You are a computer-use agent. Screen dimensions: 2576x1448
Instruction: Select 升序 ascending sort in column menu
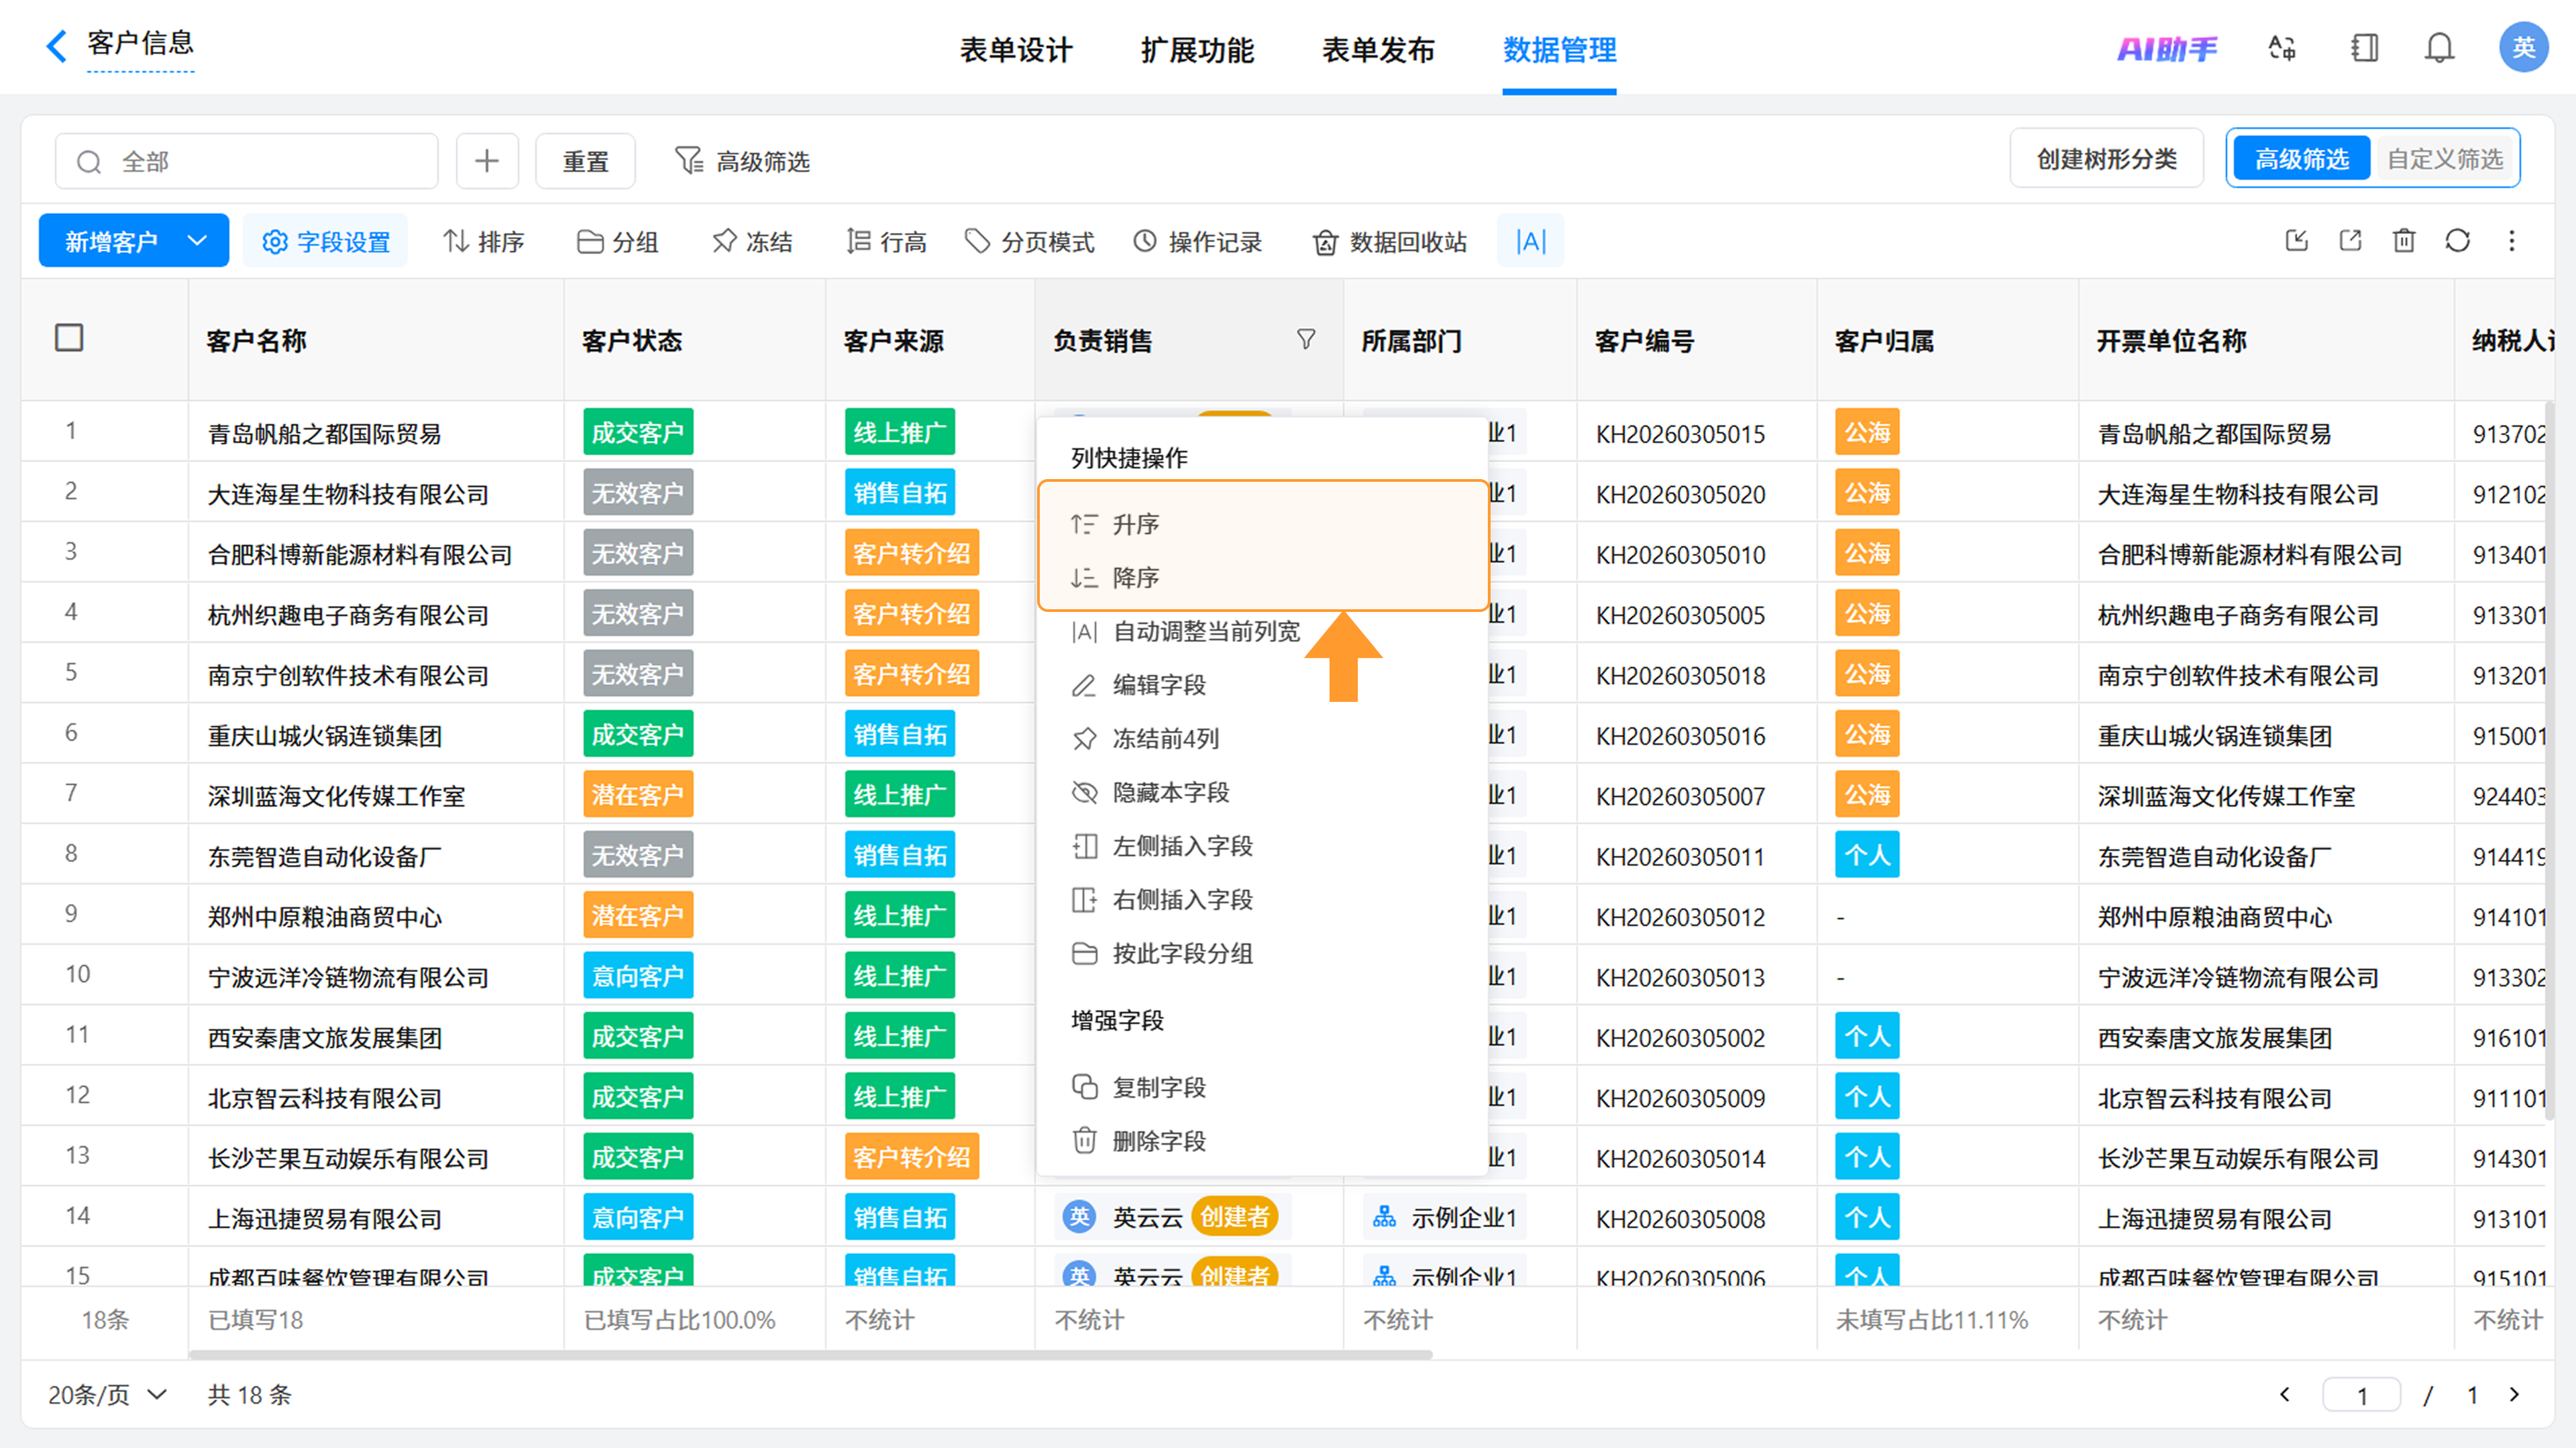pos(1263,524)
